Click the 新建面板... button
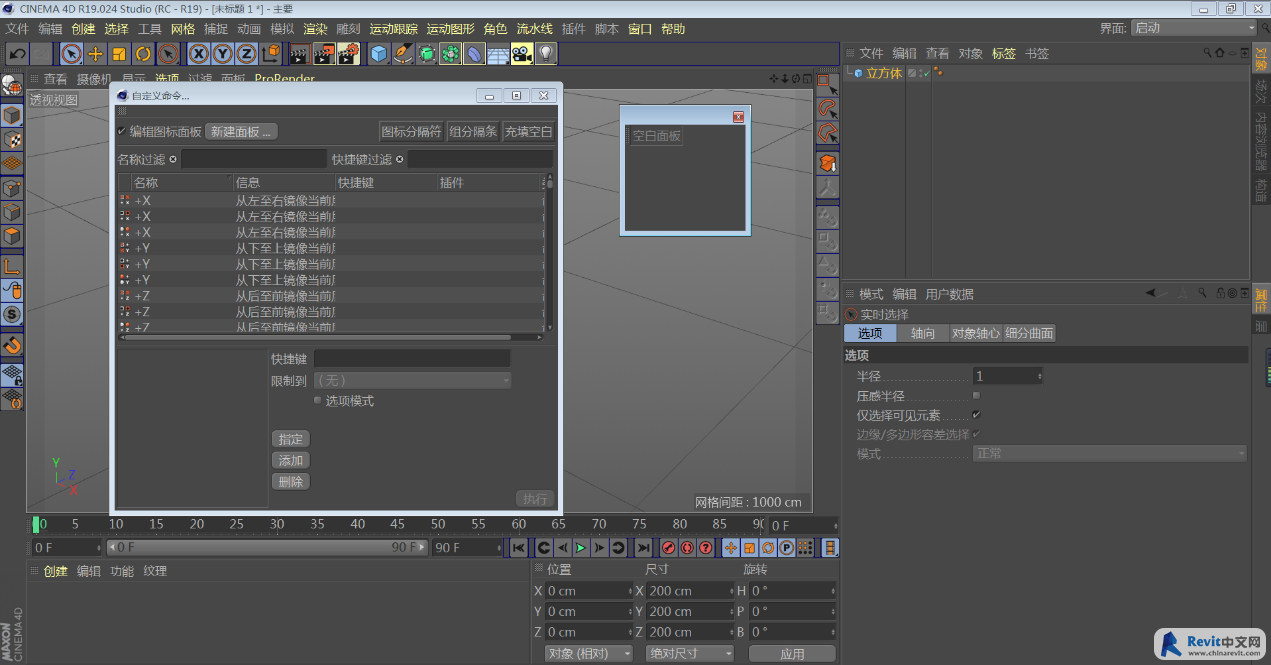This screenshot has width=1271, height=665. tap(241, 132)
